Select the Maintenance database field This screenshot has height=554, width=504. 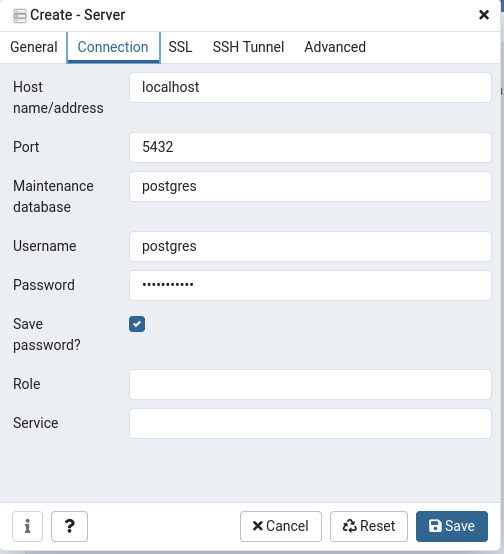pos(310,187)
